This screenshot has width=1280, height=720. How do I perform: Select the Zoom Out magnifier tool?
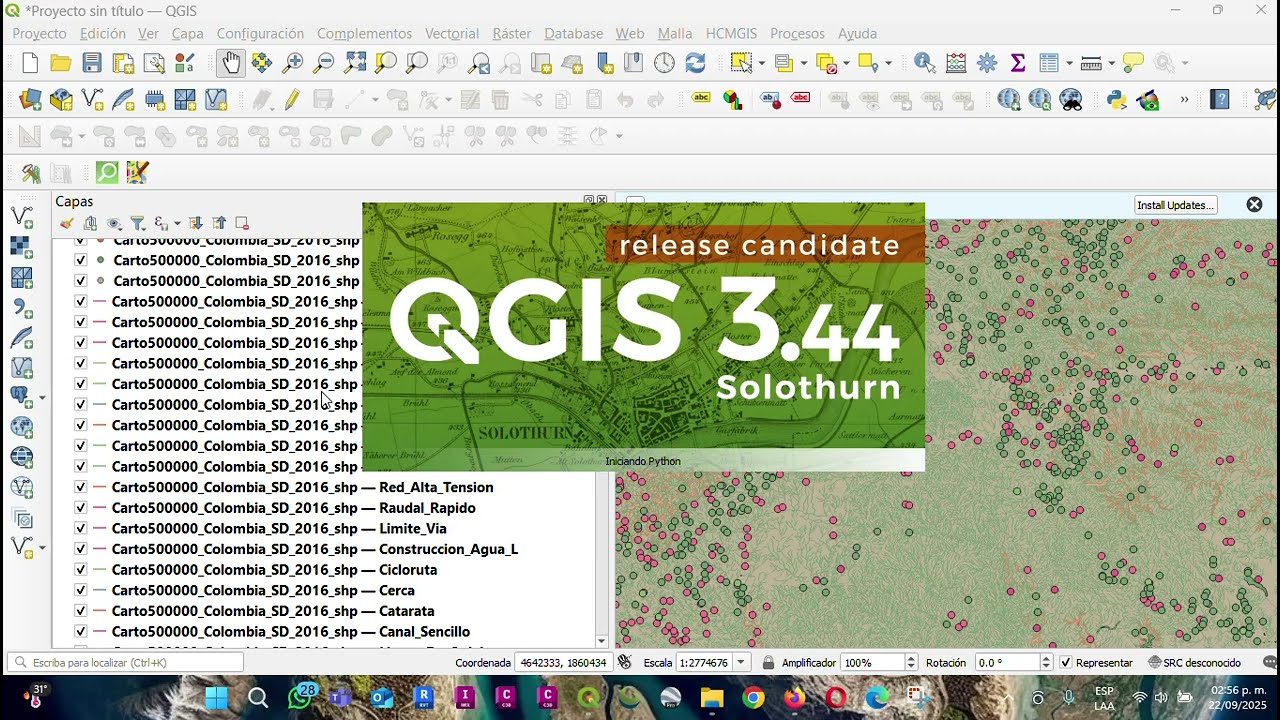click(x=324, y=63)
